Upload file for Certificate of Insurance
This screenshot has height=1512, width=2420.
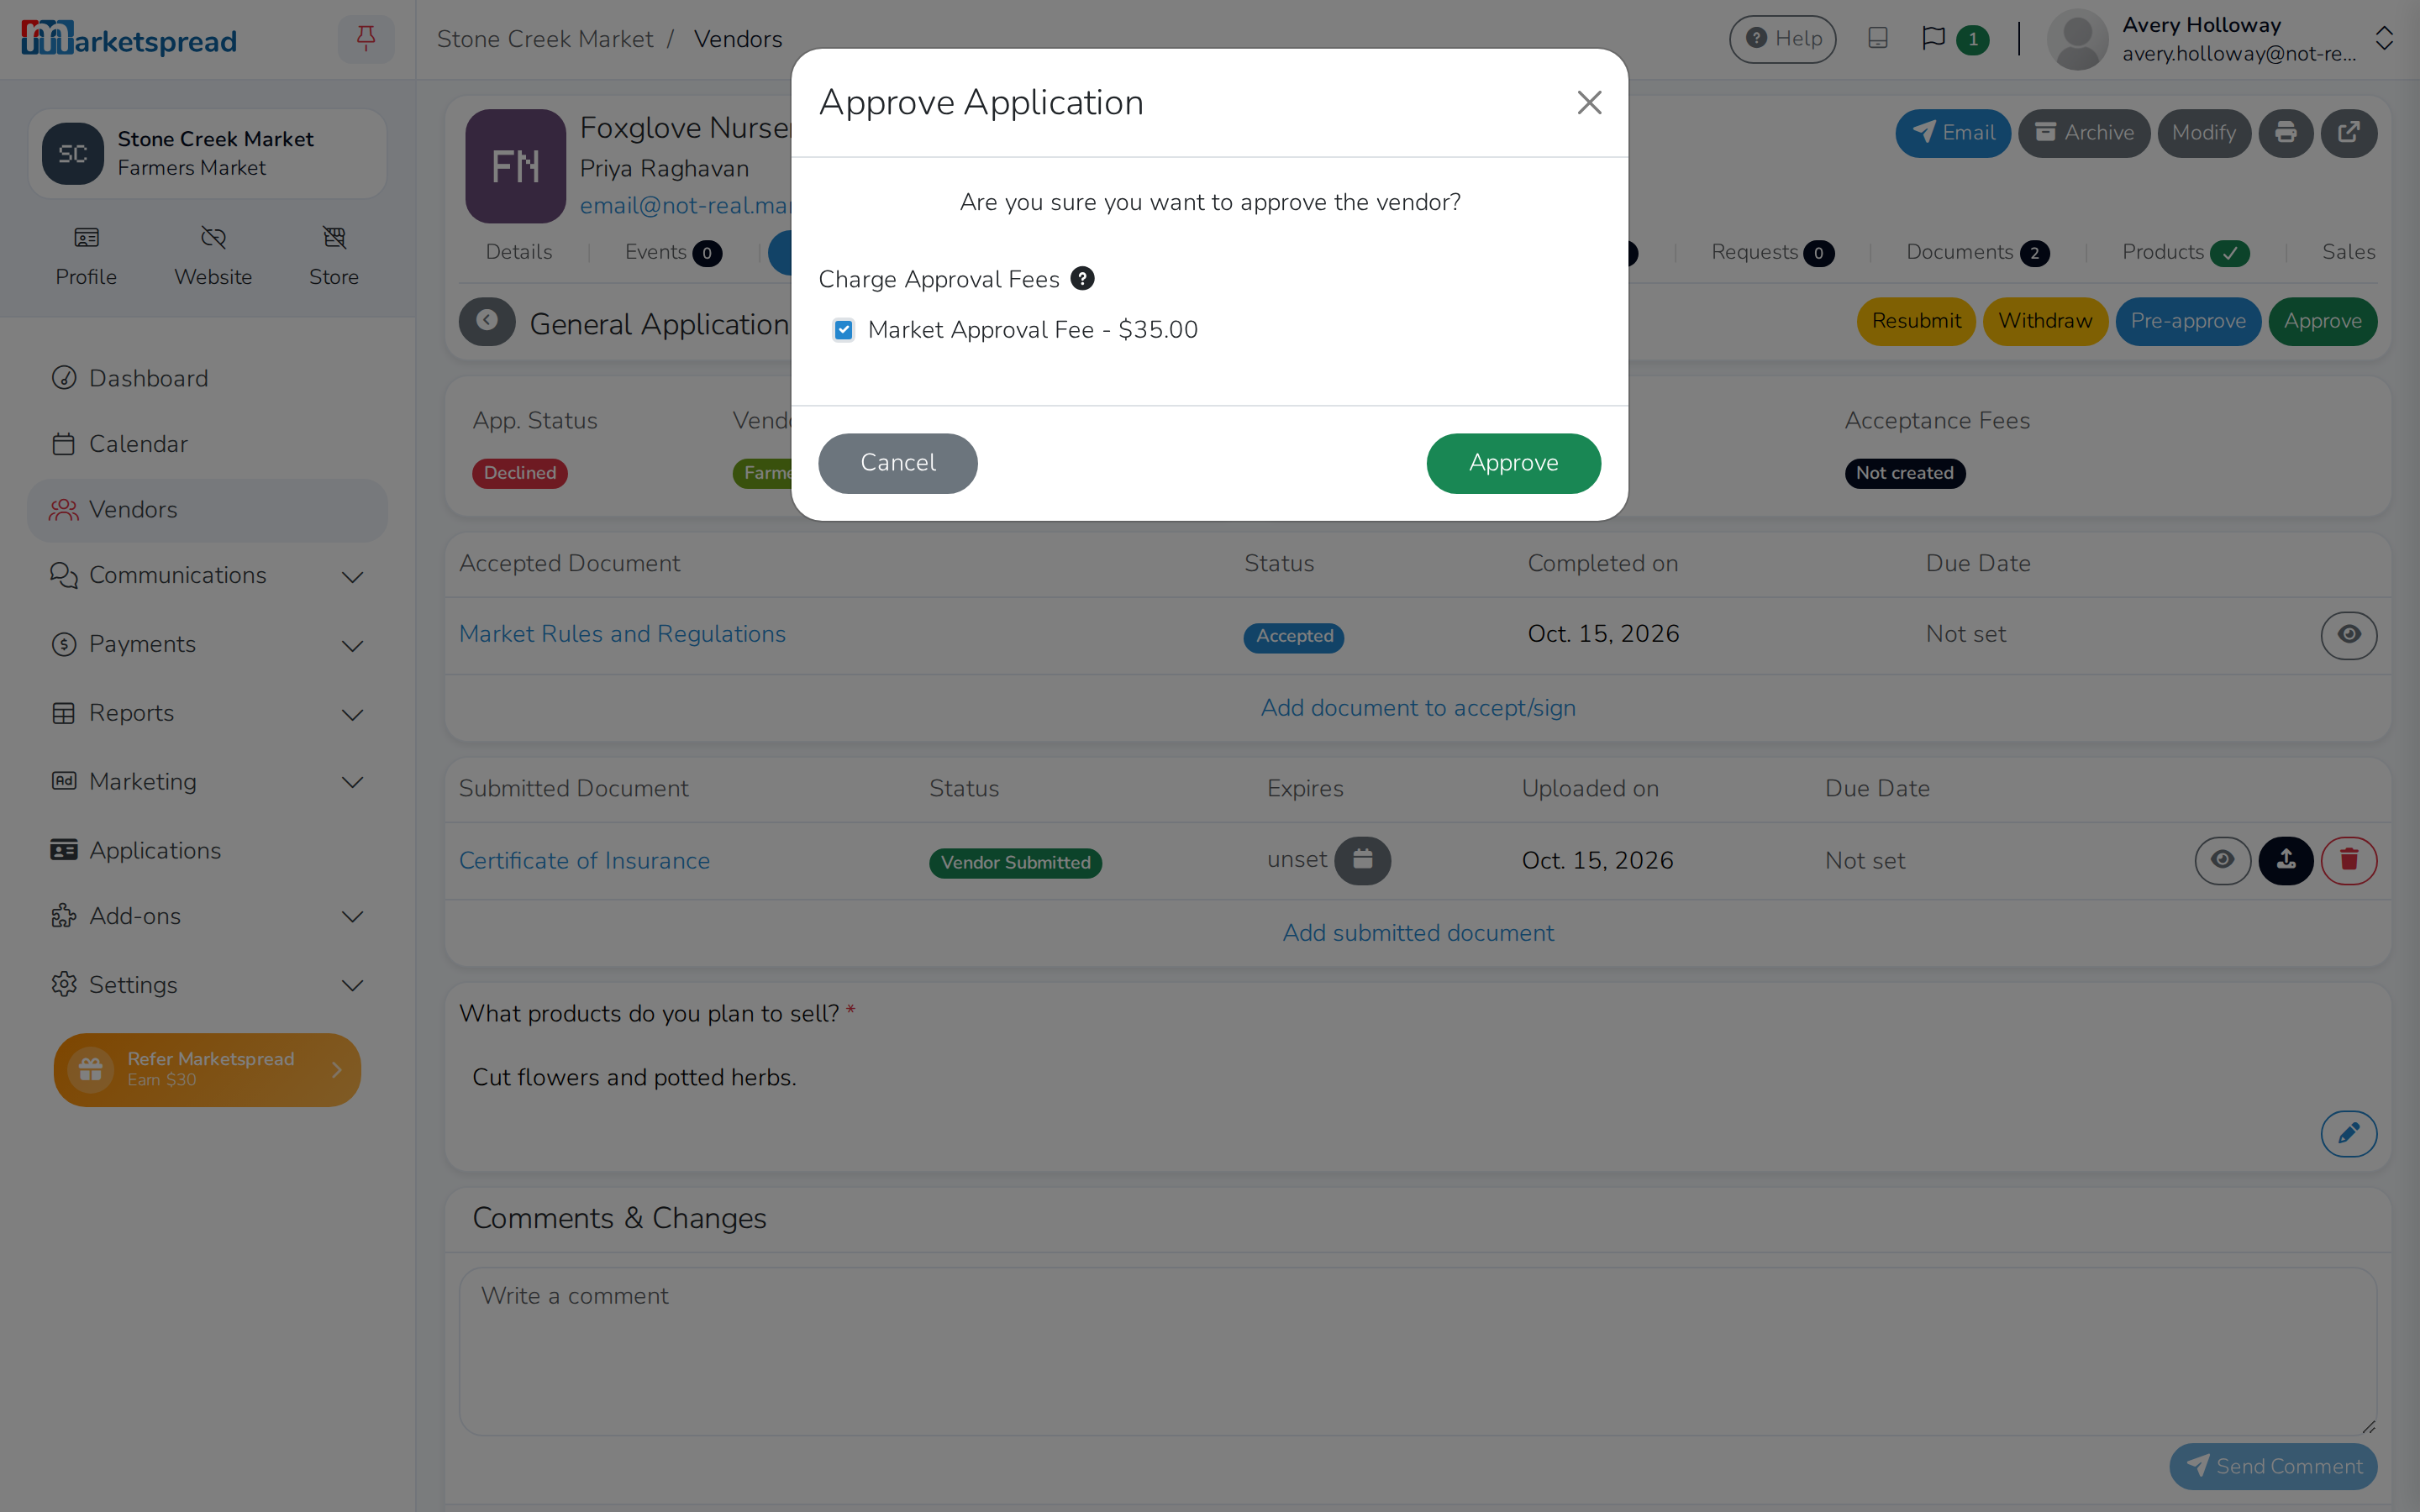click(2285, 860)
